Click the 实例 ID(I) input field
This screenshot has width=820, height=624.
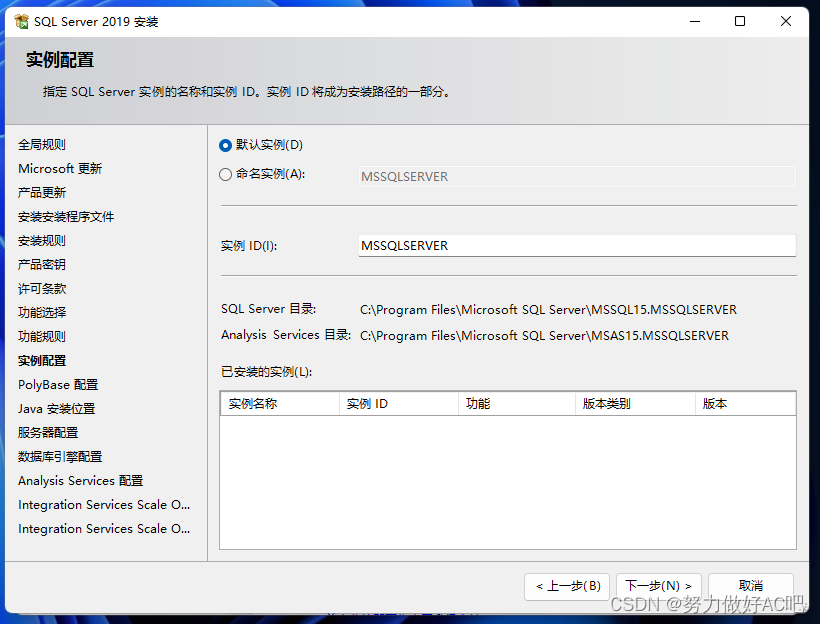point(577,246)
